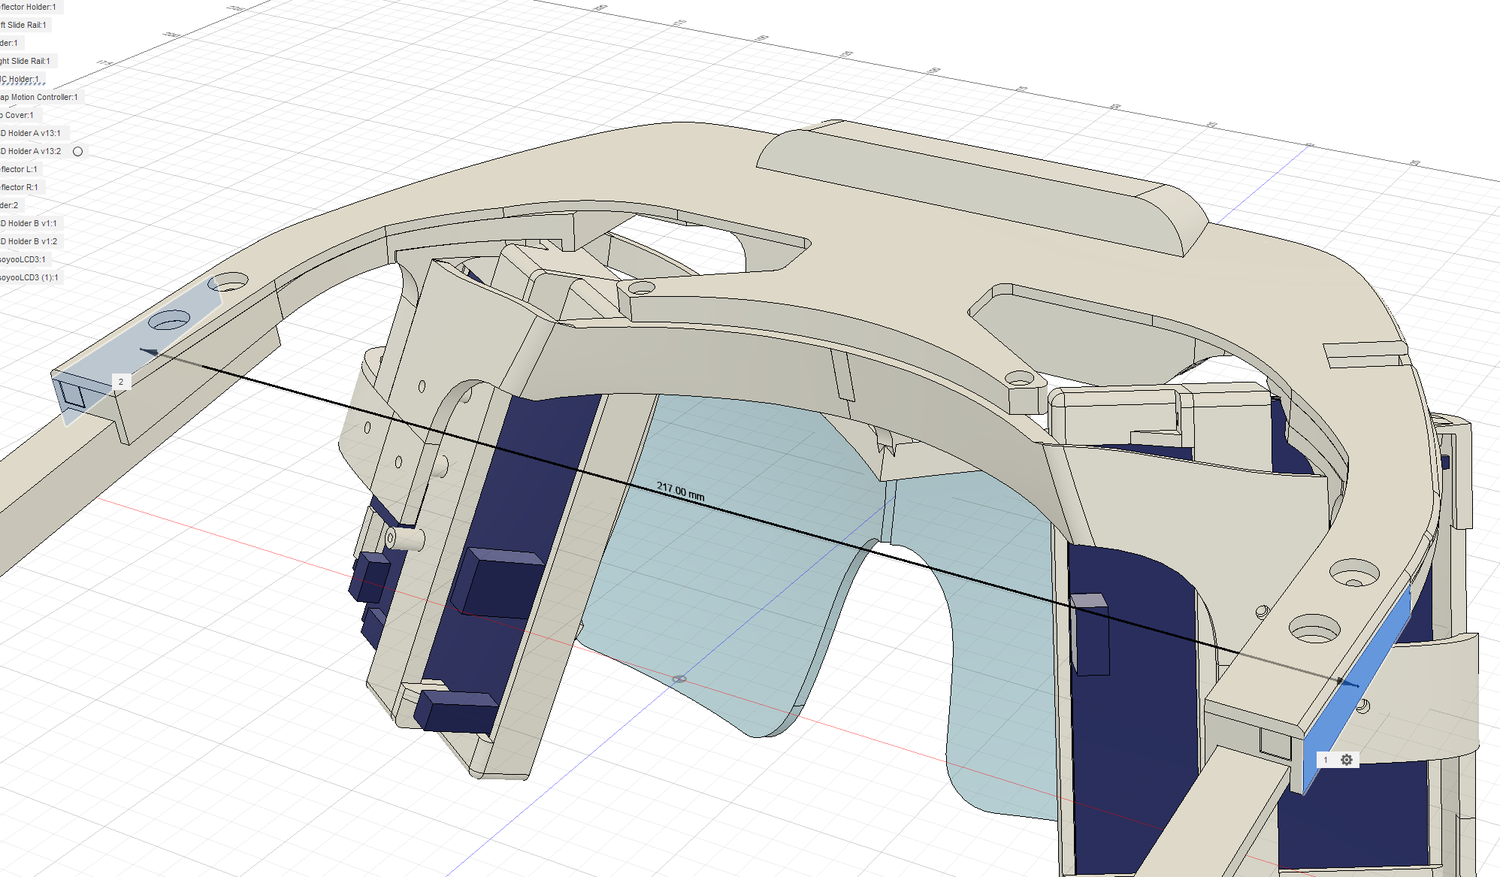Viewport: 1500px width, 877px height.
Task: Select the Reflector L:1 component
Action: pos(19,169)
